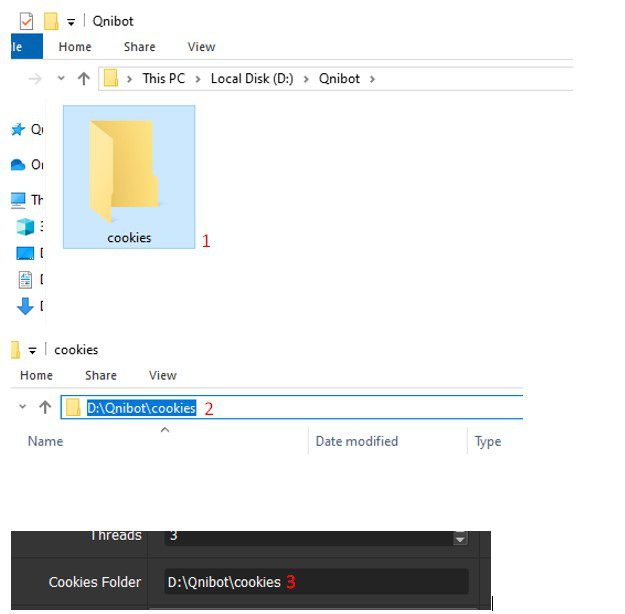This screenshot has width=625, height=614.
Task: Click the "This PC" breadcrumb in address bar
Action: (164, 78)
